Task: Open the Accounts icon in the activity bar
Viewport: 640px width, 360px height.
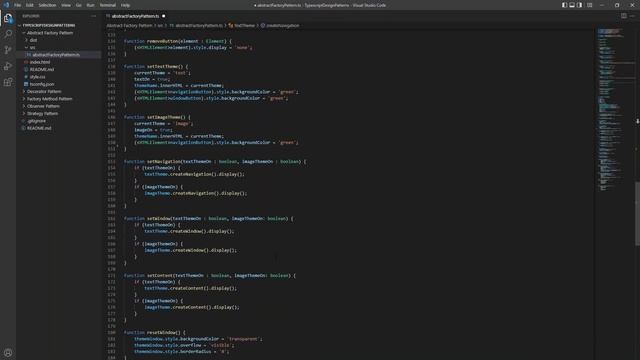Action: (x=8, y=353)
